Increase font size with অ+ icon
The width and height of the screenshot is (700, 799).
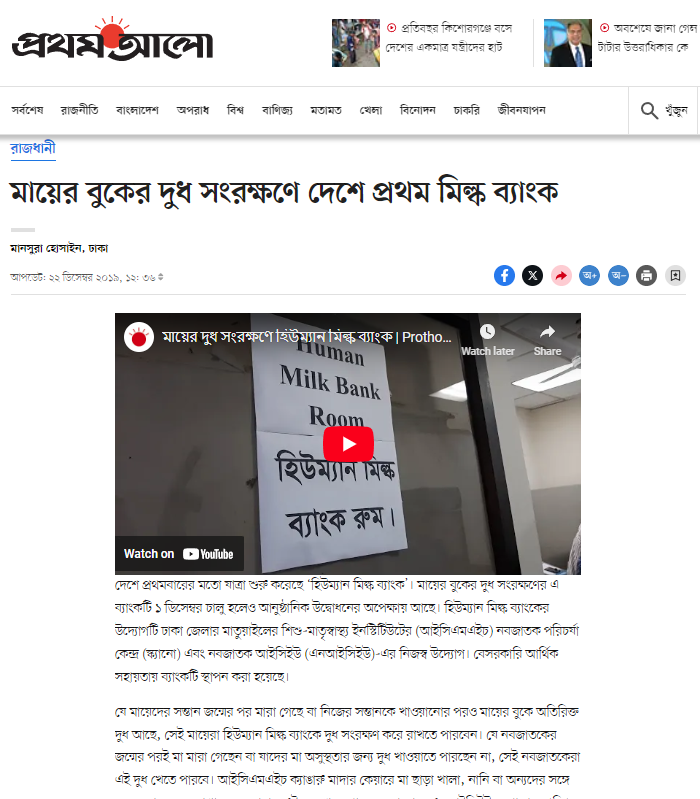point(589,276)
